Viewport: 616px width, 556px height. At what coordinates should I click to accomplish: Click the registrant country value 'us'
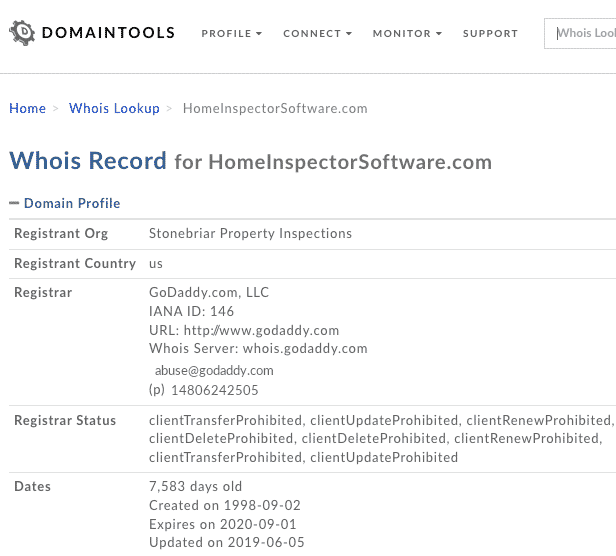tap(156, 264)
